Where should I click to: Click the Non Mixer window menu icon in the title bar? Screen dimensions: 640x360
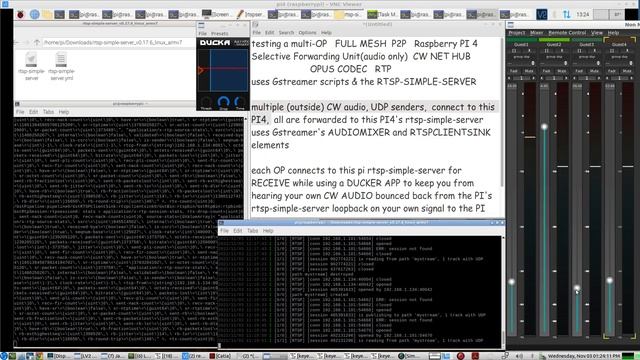511,24
